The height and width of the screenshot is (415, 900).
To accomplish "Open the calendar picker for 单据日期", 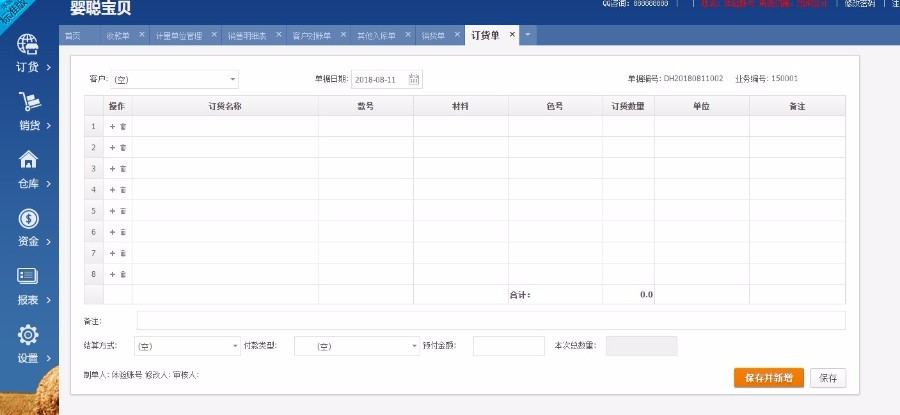I will coord(414,79).
